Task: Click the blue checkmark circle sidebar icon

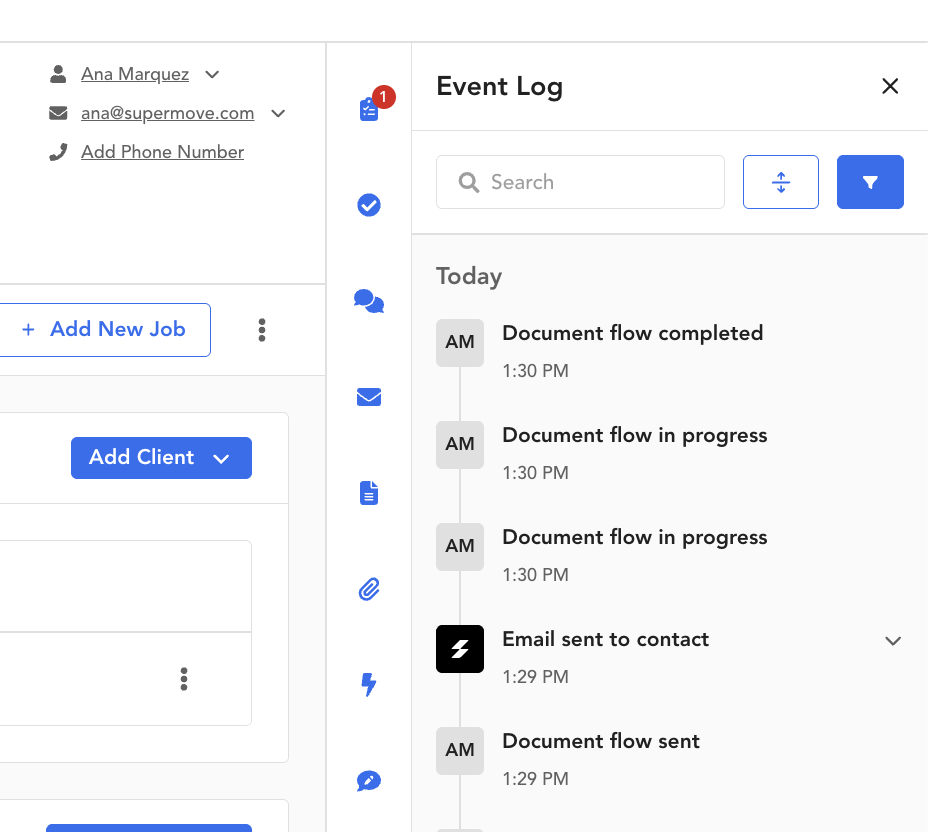Action: click(x=369, y=205)
